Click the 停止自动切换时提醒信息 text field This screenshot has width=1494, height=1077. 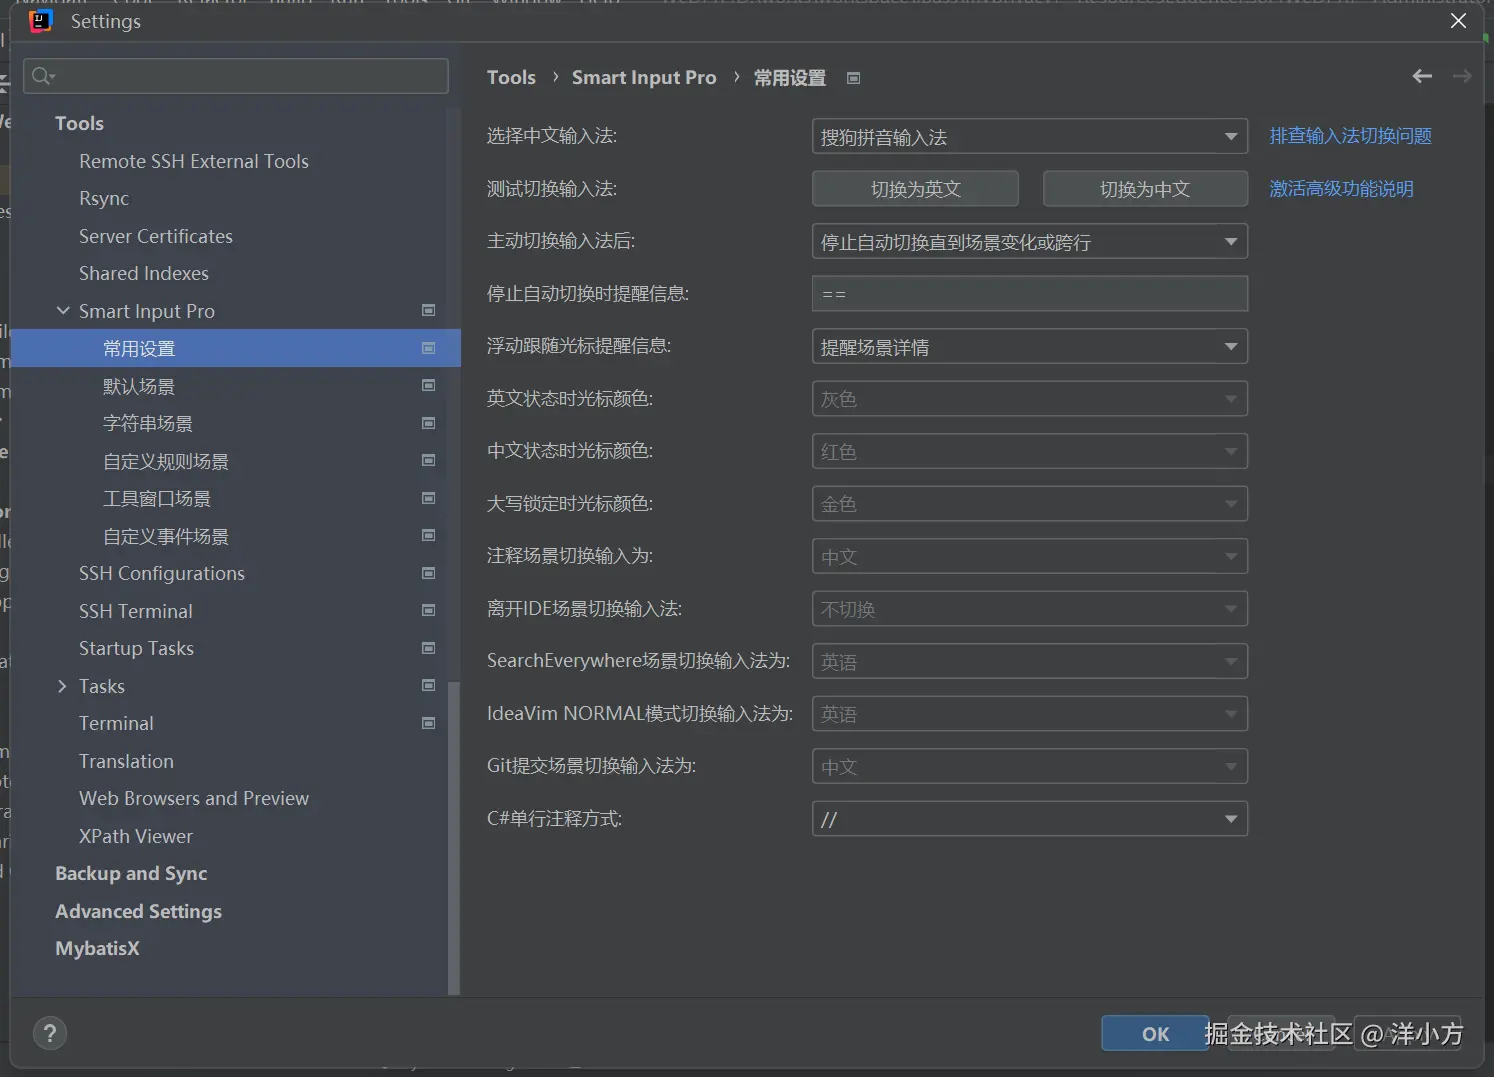coord(1030,294)
